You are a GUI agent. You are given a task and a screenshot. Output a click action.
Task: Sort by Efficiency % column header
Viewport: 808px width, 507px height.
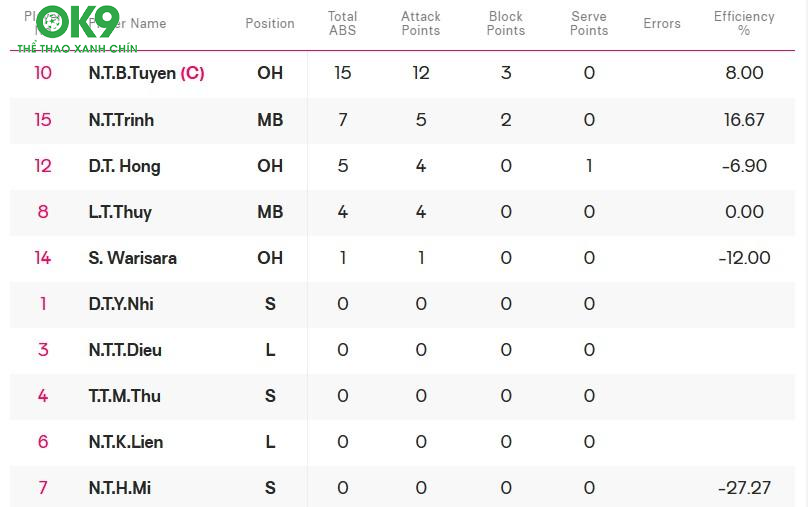click(x=744, y=23)
